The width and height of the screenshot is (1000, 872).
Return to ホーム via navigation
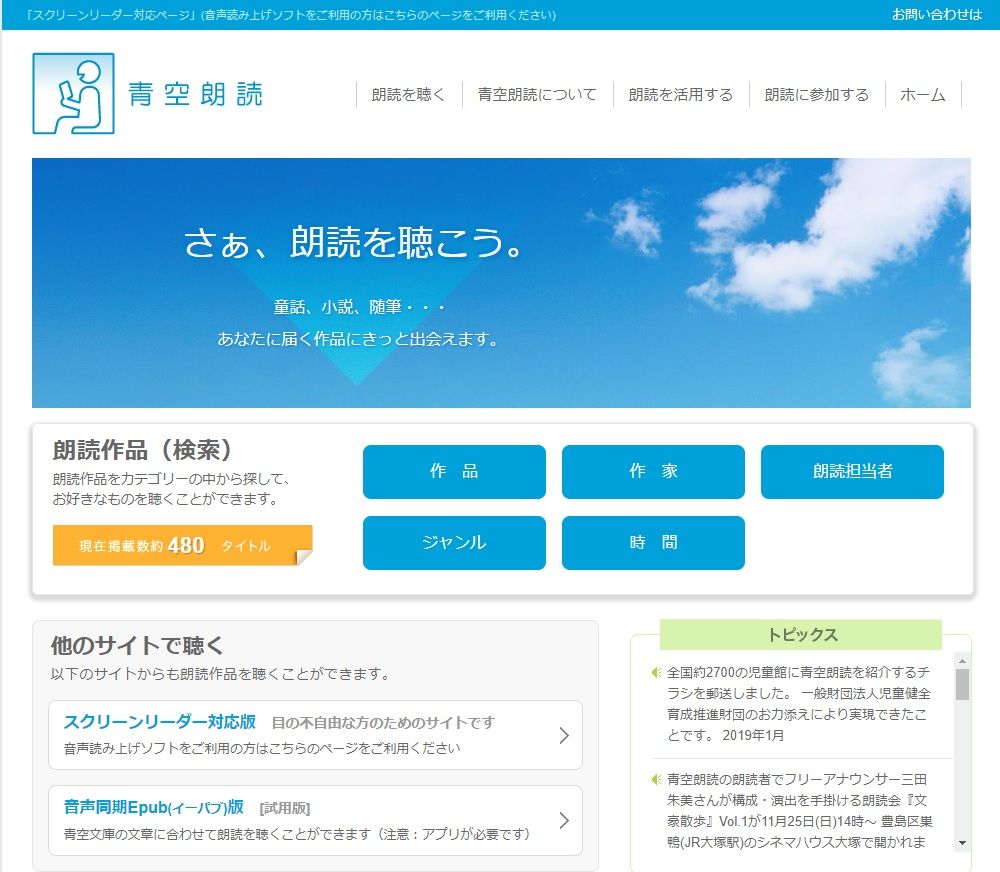(x=922, y=95)
